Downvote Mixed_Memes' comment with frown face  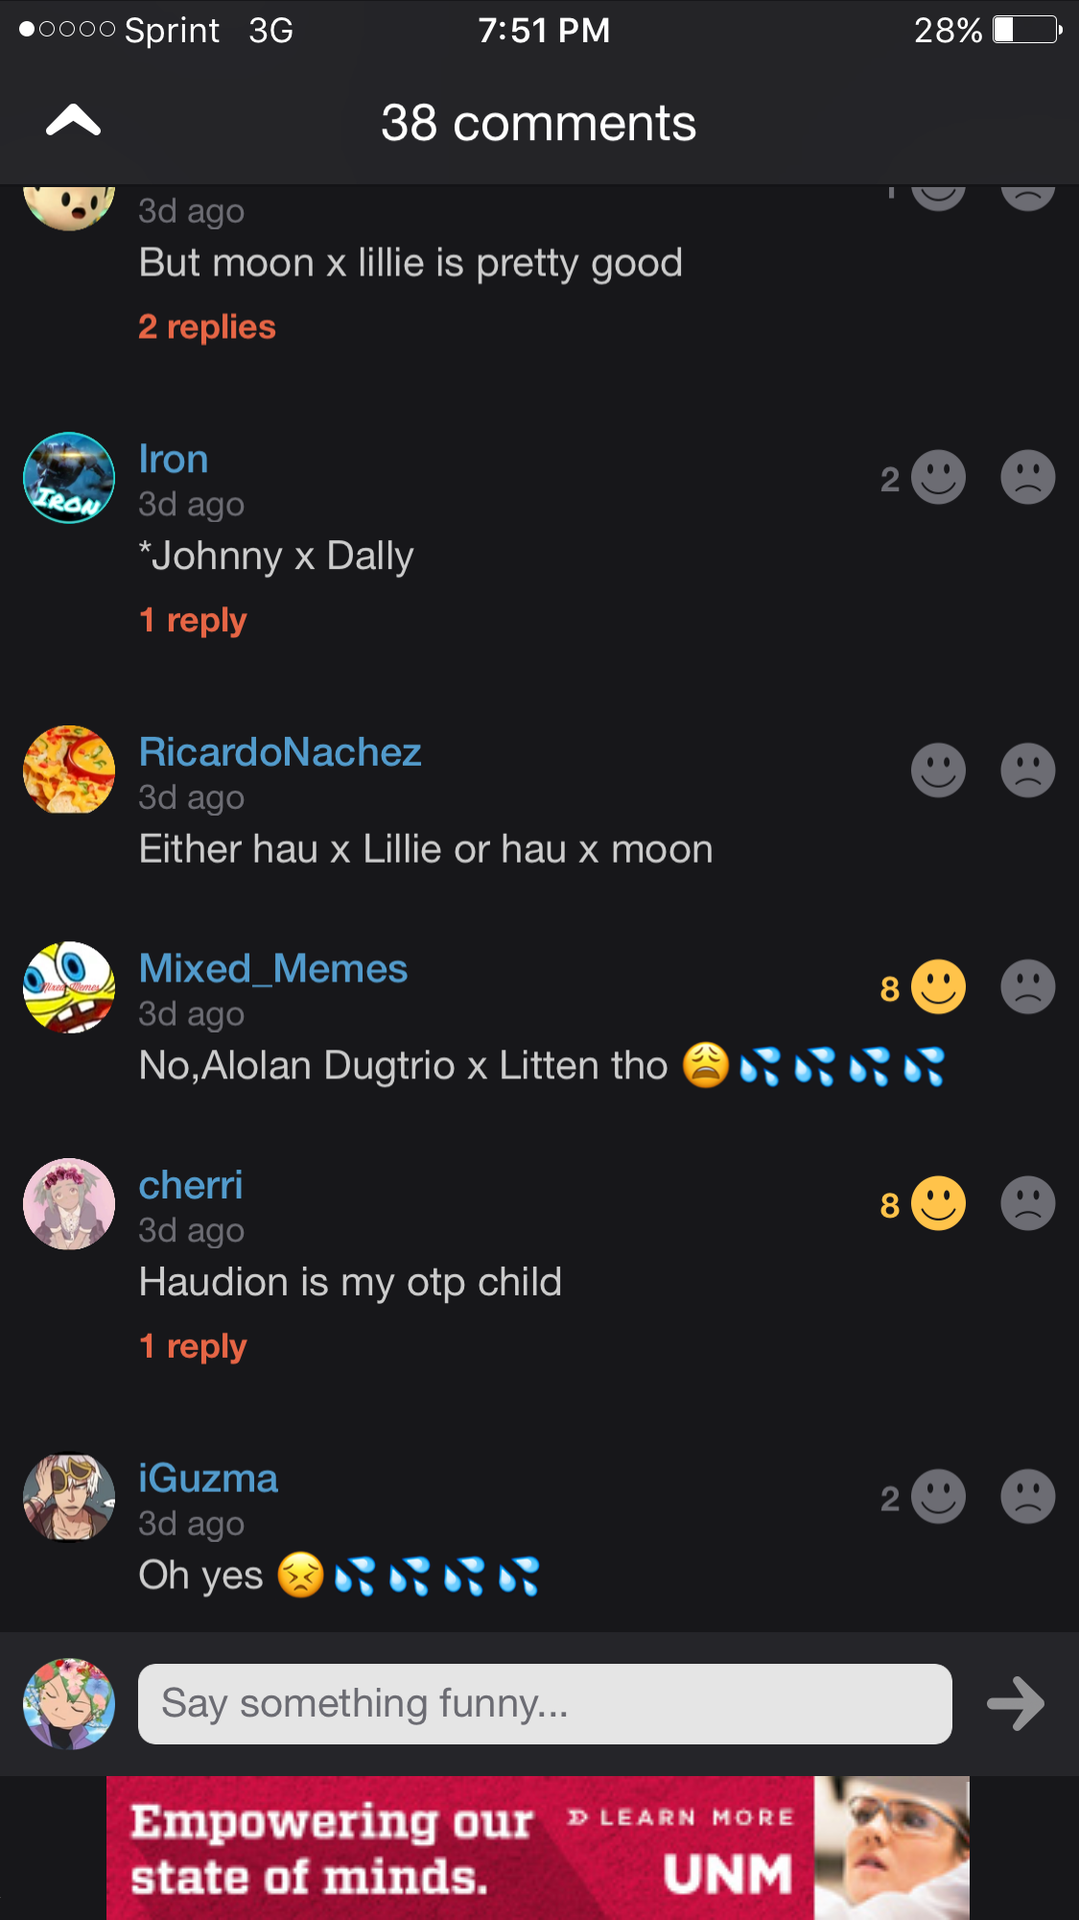(1027, 987)
